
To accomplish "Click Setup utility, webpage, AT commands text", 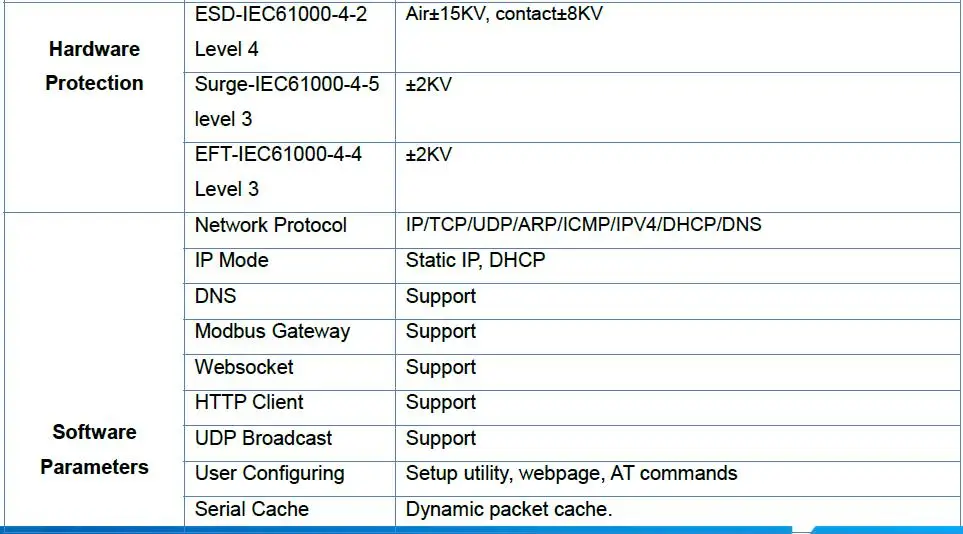I will tap(571, 474).
